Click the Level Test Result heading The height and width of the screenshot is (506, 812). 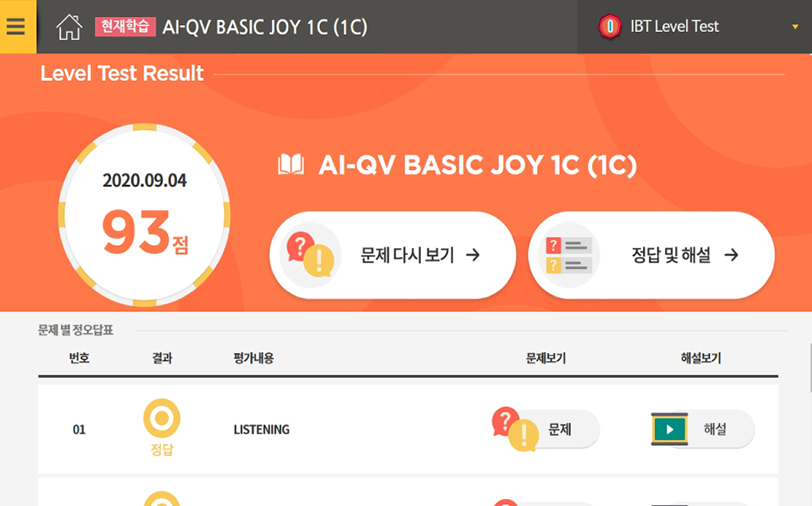point(122,74)
